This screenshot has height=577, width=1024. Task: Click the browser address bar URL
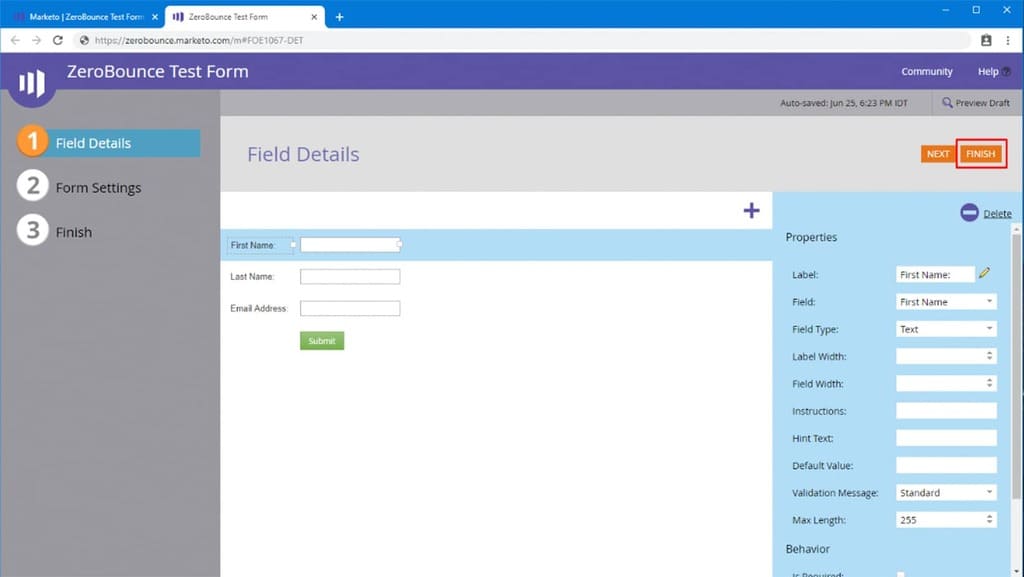point(199,40)
